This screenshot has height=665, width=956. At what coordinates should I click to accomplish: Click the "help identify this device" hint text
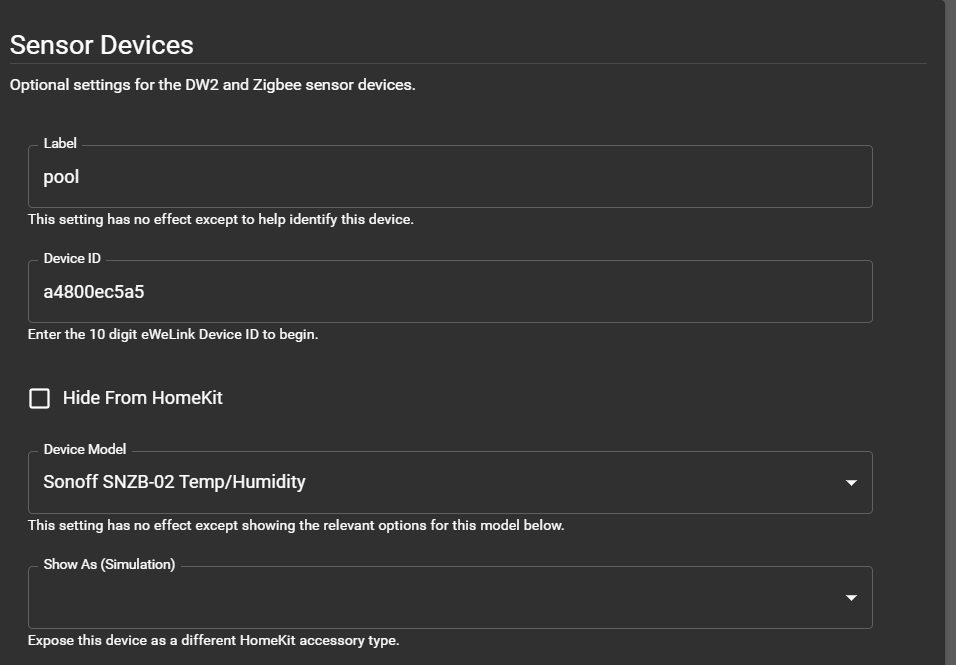tap(330, 219)
